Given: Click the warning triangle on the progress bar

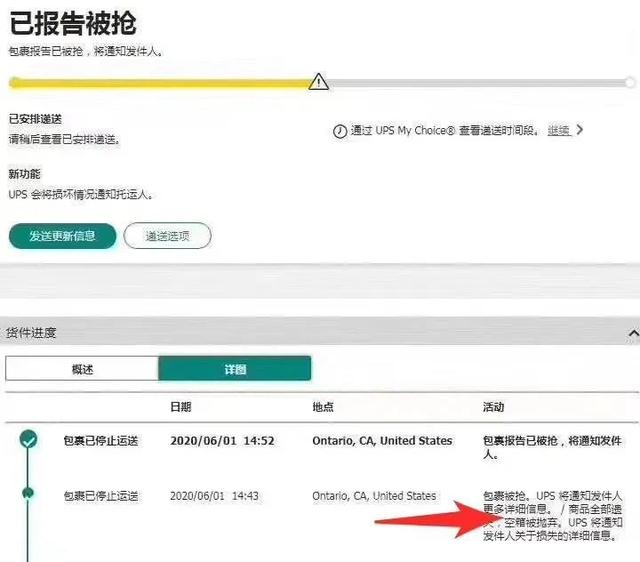Looking at the screenshot, I should 318,82.
